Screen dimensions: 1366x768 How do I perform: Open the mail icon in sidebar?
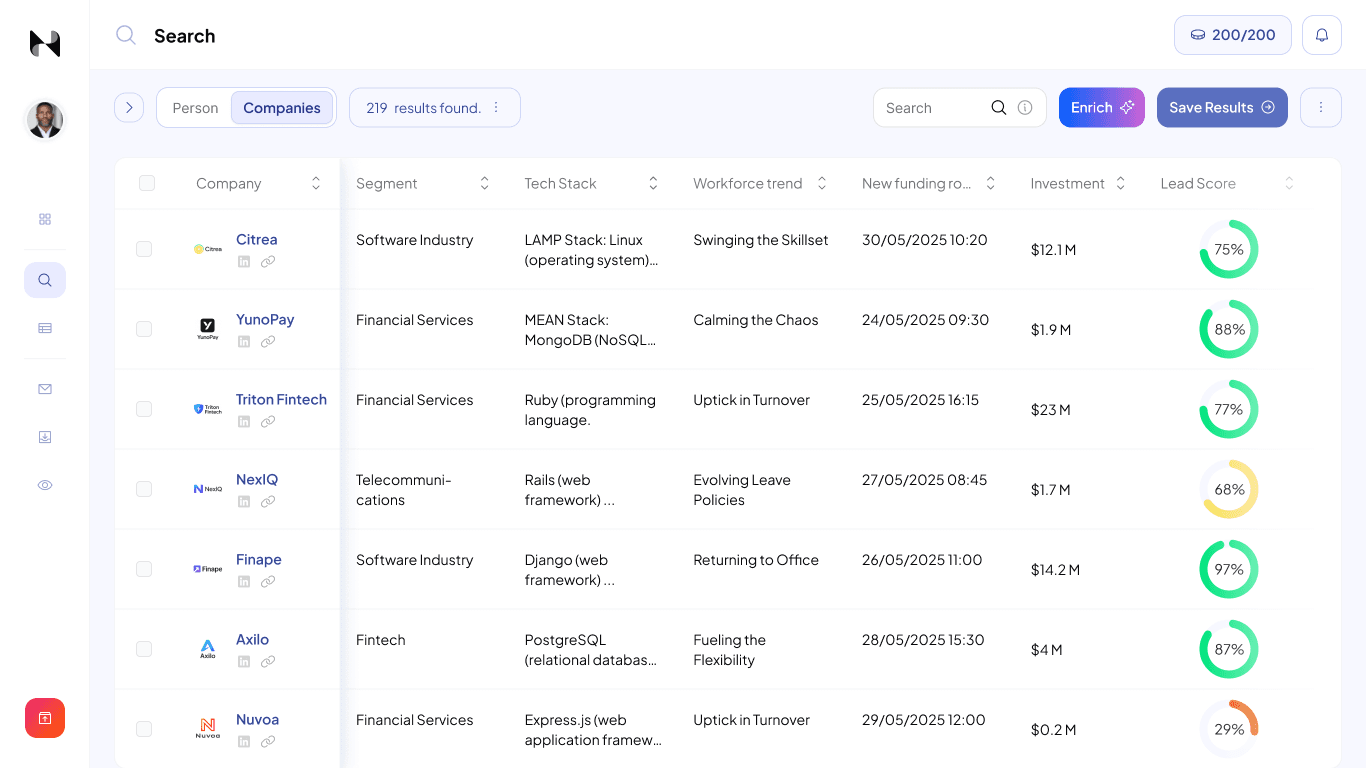(45, 389)
